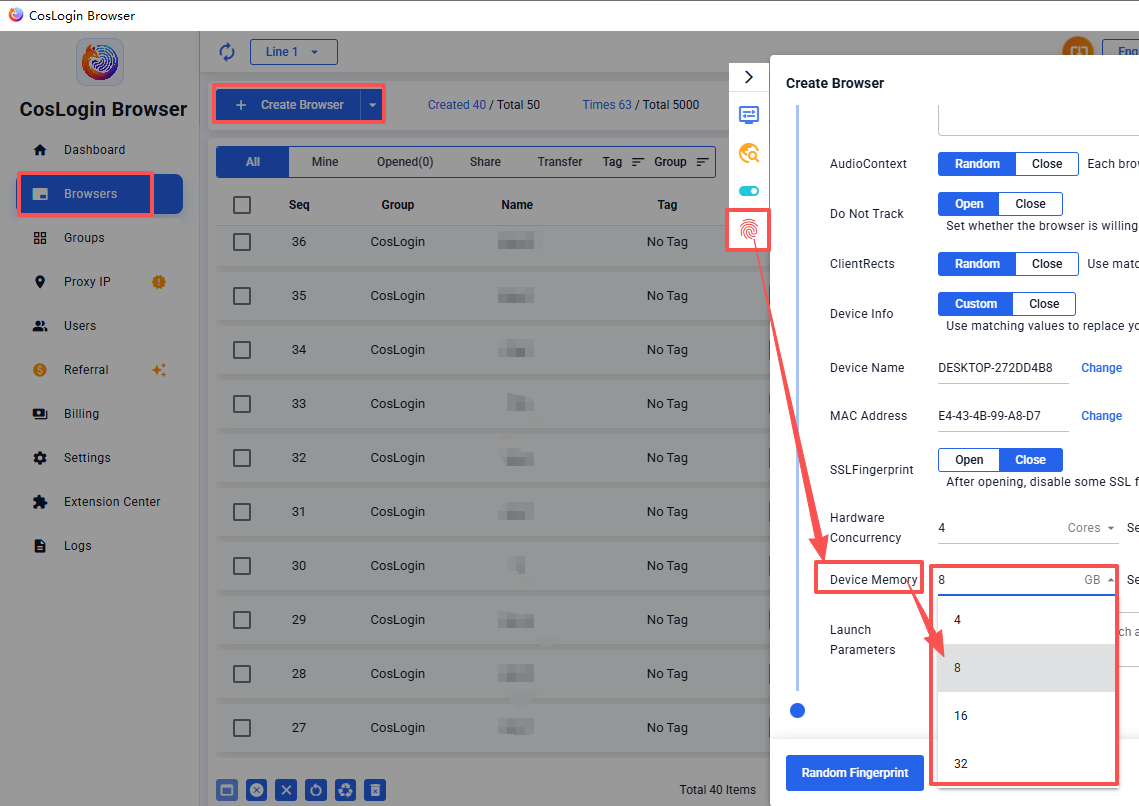Select 4 in Device Memory list

[1026, 619]
